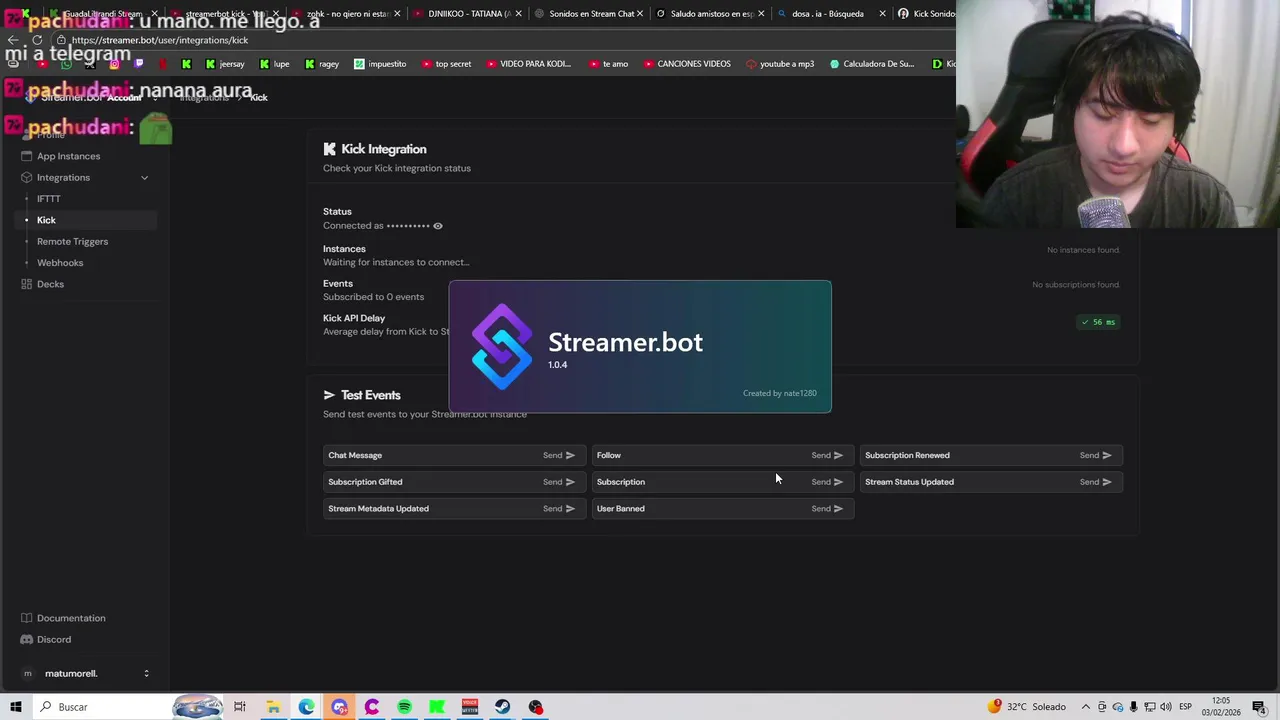Click the Integrations check-circle icon
The image size is (1280, 720).
point(27,178)
